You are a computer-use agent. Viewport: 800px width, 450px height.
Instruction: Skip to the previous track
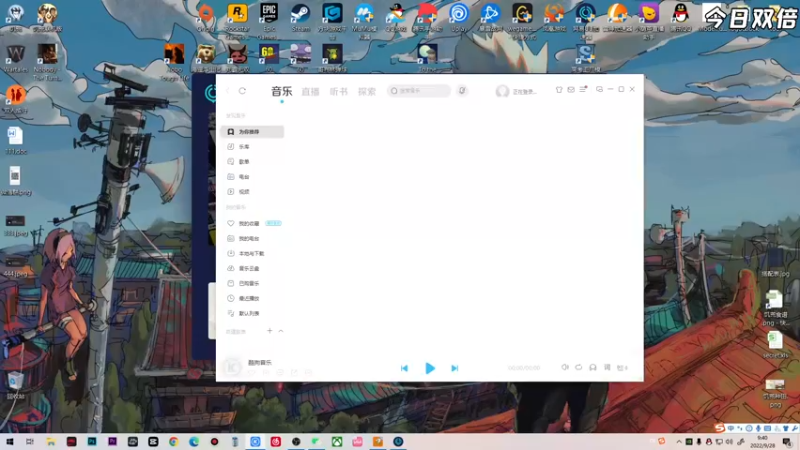[x=404, y=368]
